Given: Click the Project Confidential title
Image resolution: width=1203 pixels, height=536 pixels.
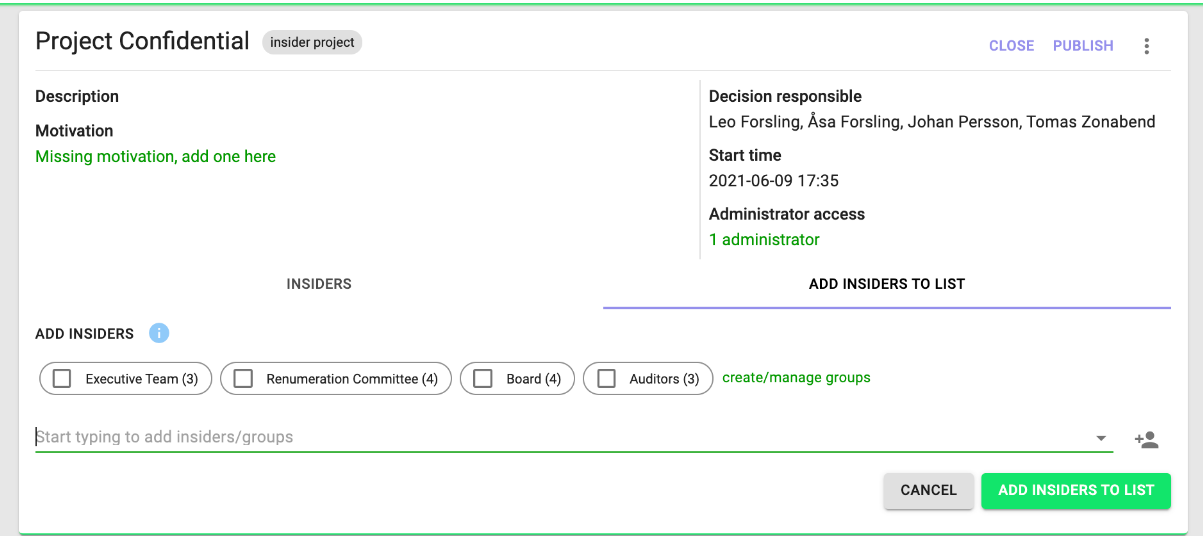Looking at the screenshot, I should tap(142, 41).
